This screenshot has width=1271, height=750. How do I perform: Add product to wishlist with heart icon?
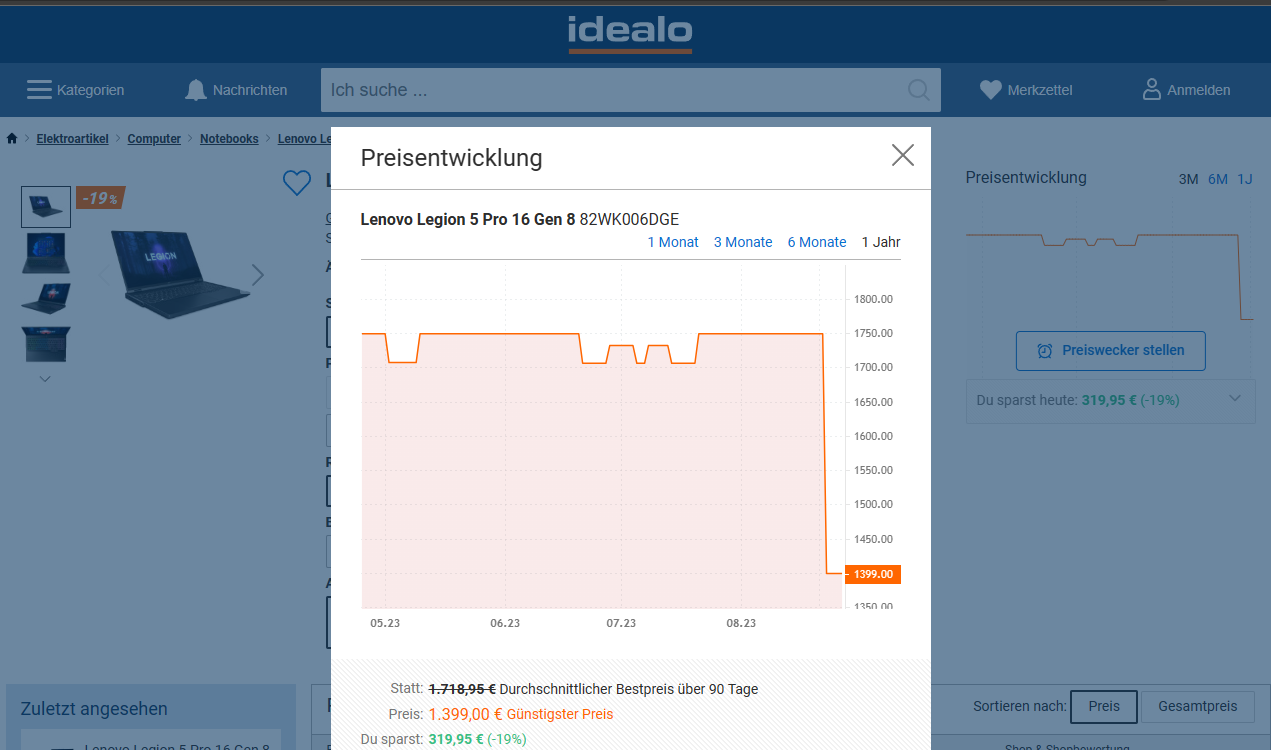pos(297,182)
